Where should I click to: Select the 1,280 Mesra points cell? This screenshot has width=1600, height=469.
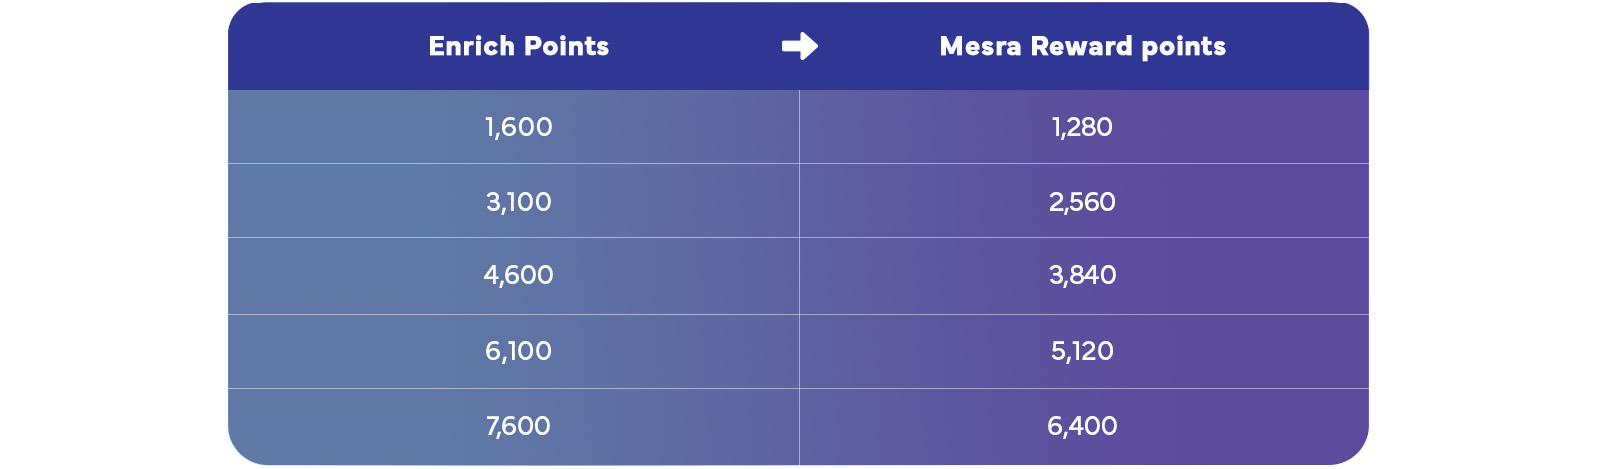1082,127
